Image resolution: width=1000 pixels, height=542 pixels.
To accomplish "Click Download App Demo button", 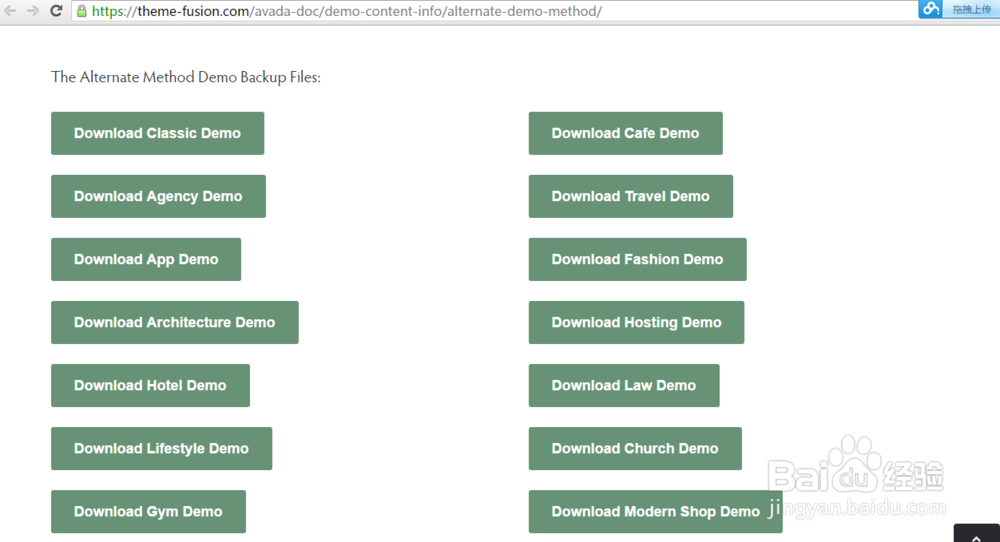I will pos(146,260).
